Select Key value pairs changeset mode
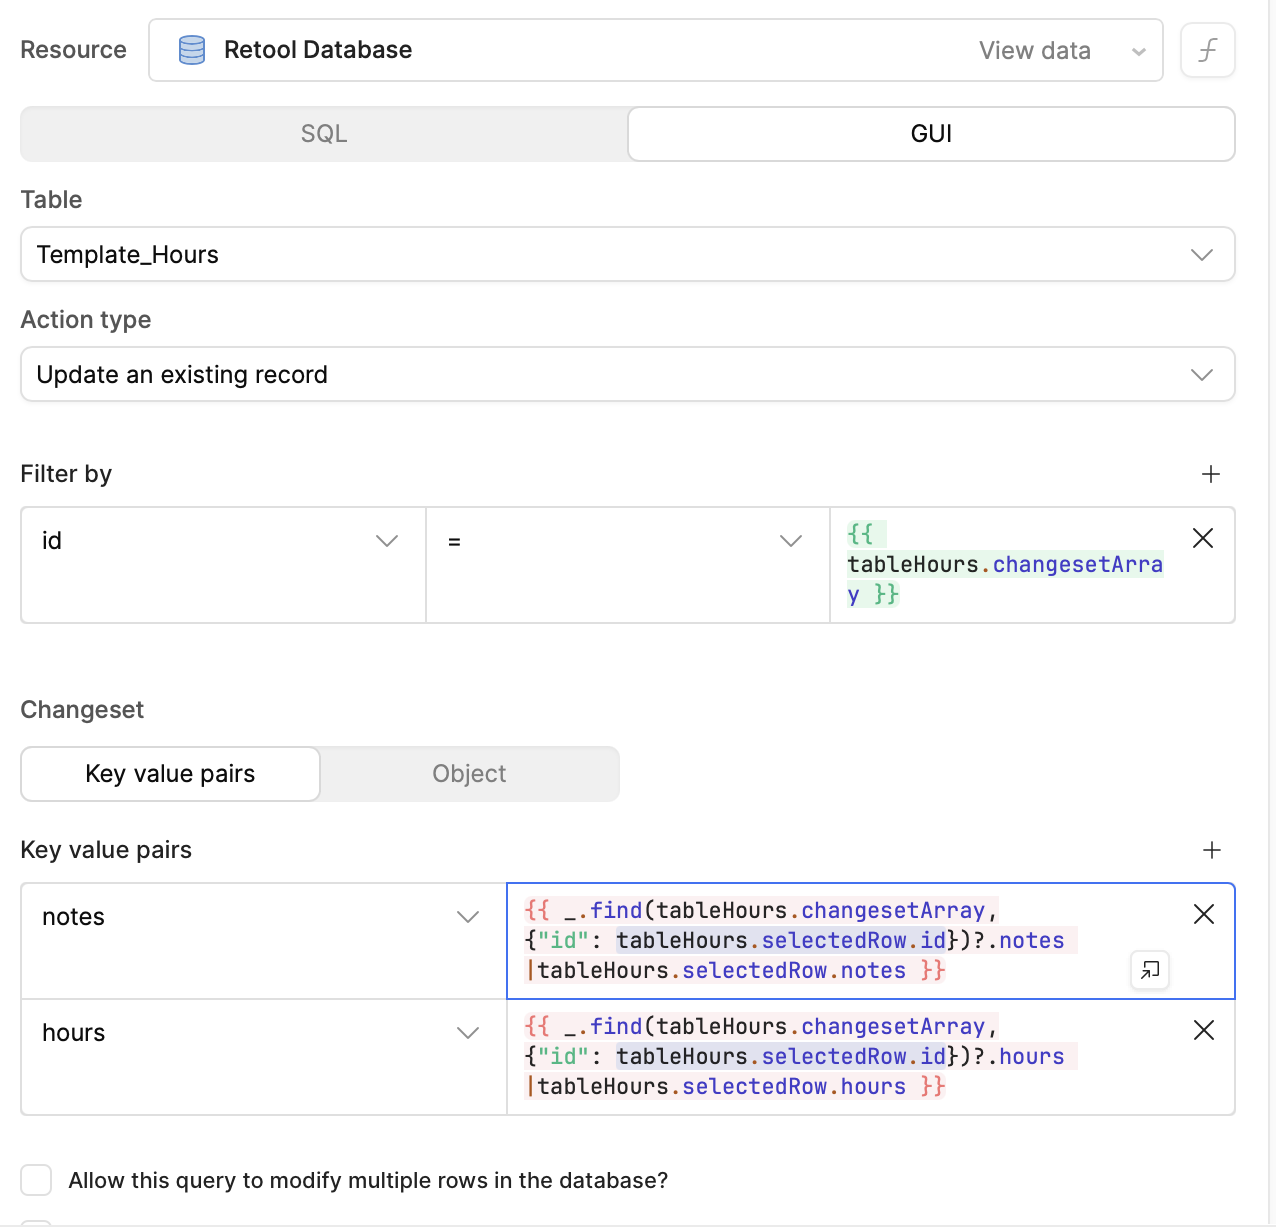This screenshot has height=1232, width=1276. click(x=170, y=774)
